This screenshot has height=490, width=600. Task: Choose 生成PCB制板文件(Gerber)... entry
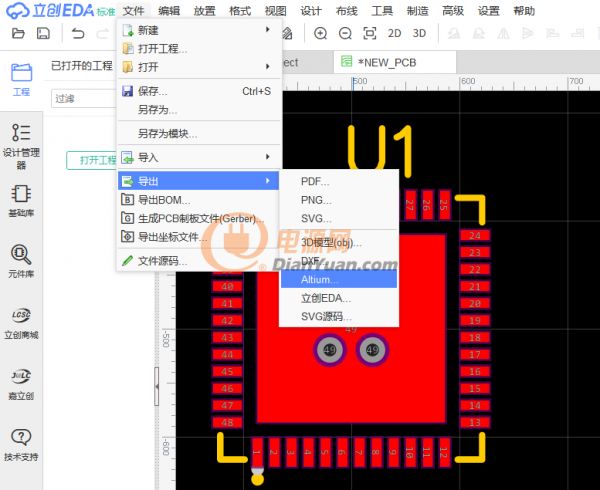click(199, 218)
